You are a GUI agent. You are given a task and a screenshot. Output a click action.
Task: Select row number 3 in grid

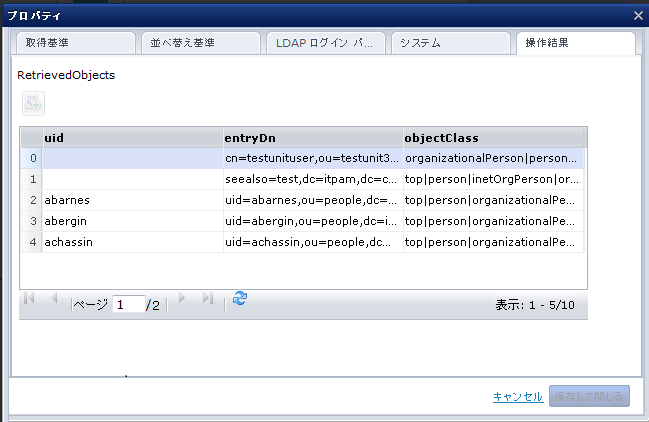pyautogui.click(x=31, y=221)
